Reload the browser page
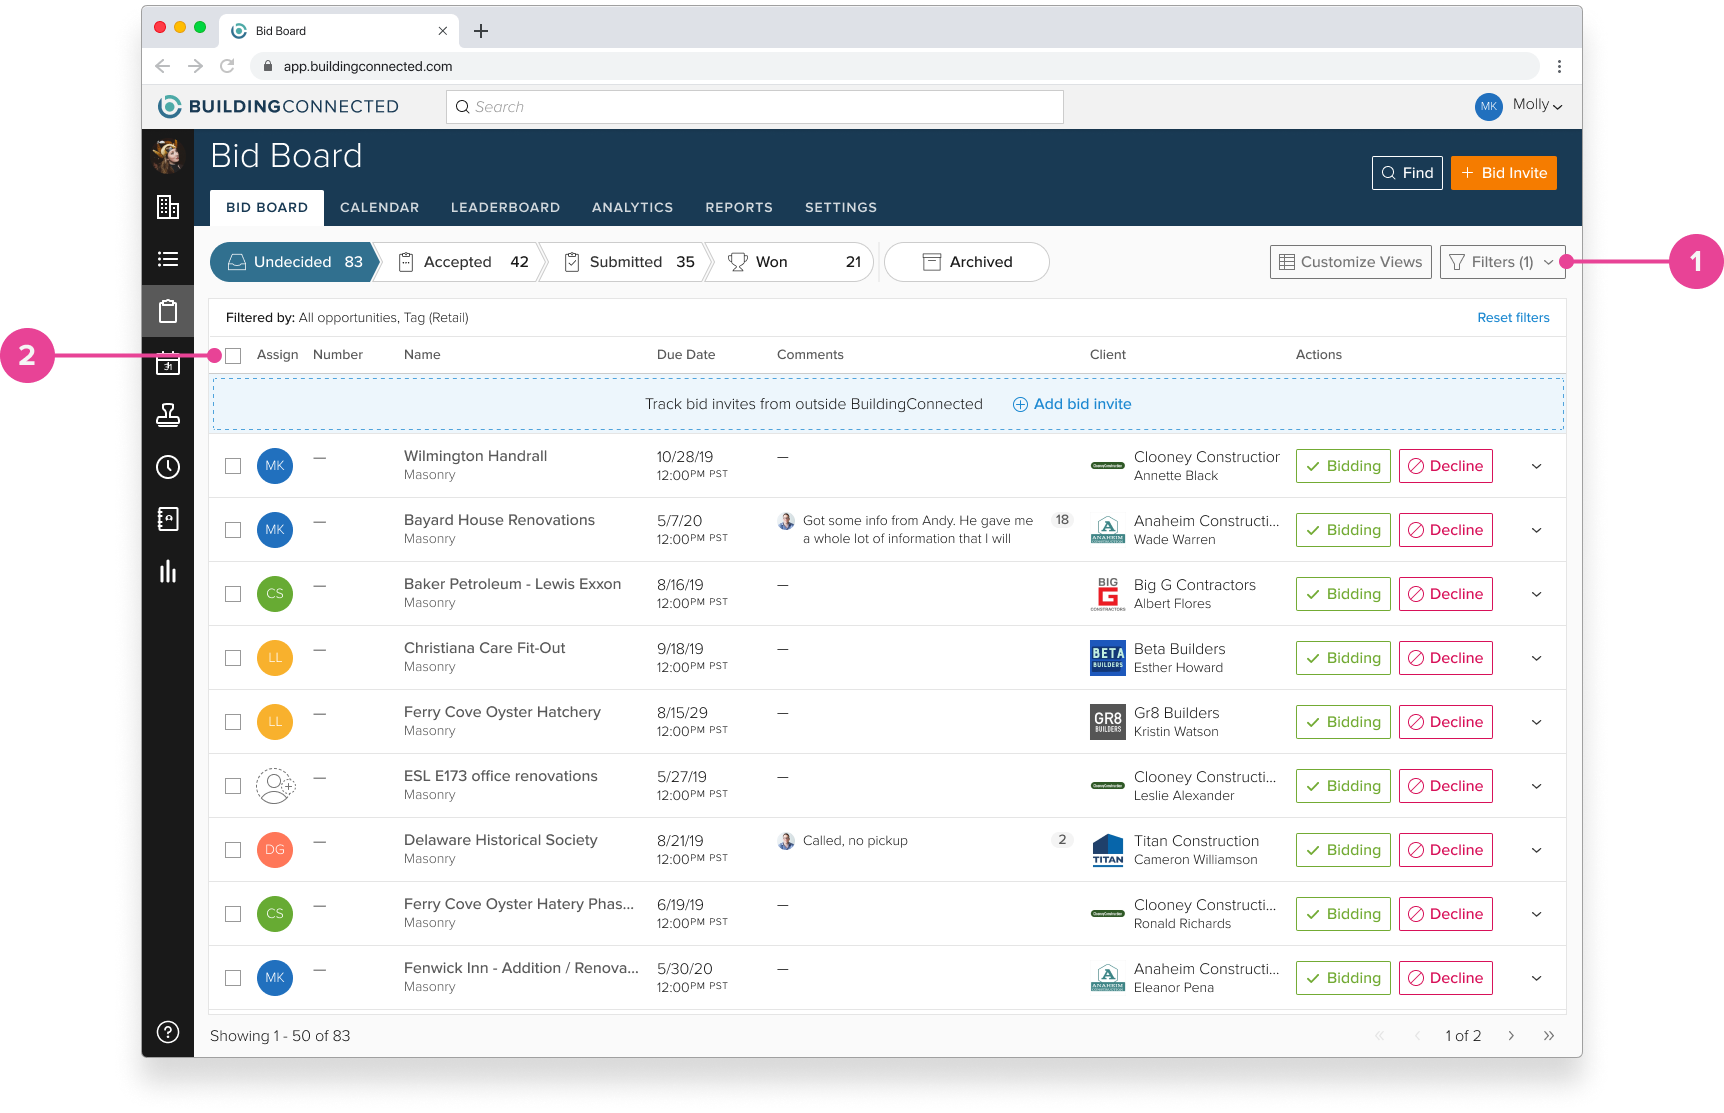1724x1113 pixels. click(227, 66)
